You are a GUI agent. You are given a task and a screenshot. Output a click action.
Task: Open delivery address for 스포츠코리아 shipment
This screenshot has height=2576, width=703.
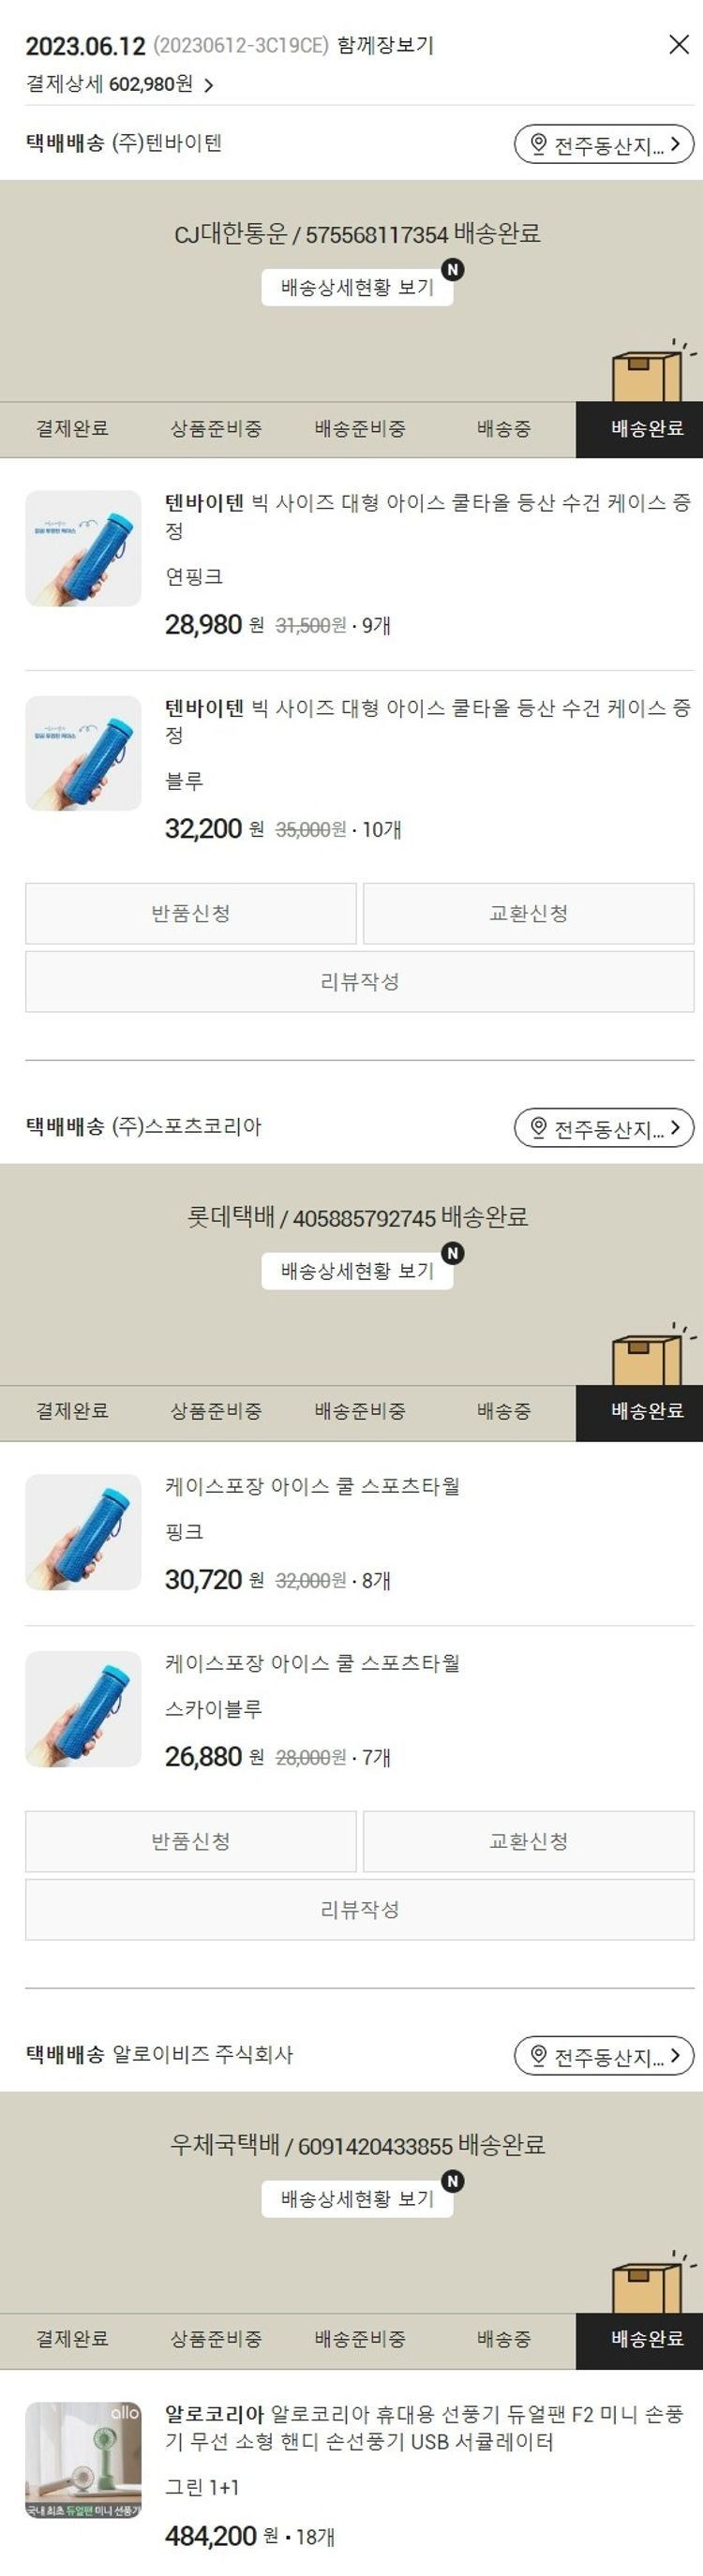click(x=604, y=1128)
